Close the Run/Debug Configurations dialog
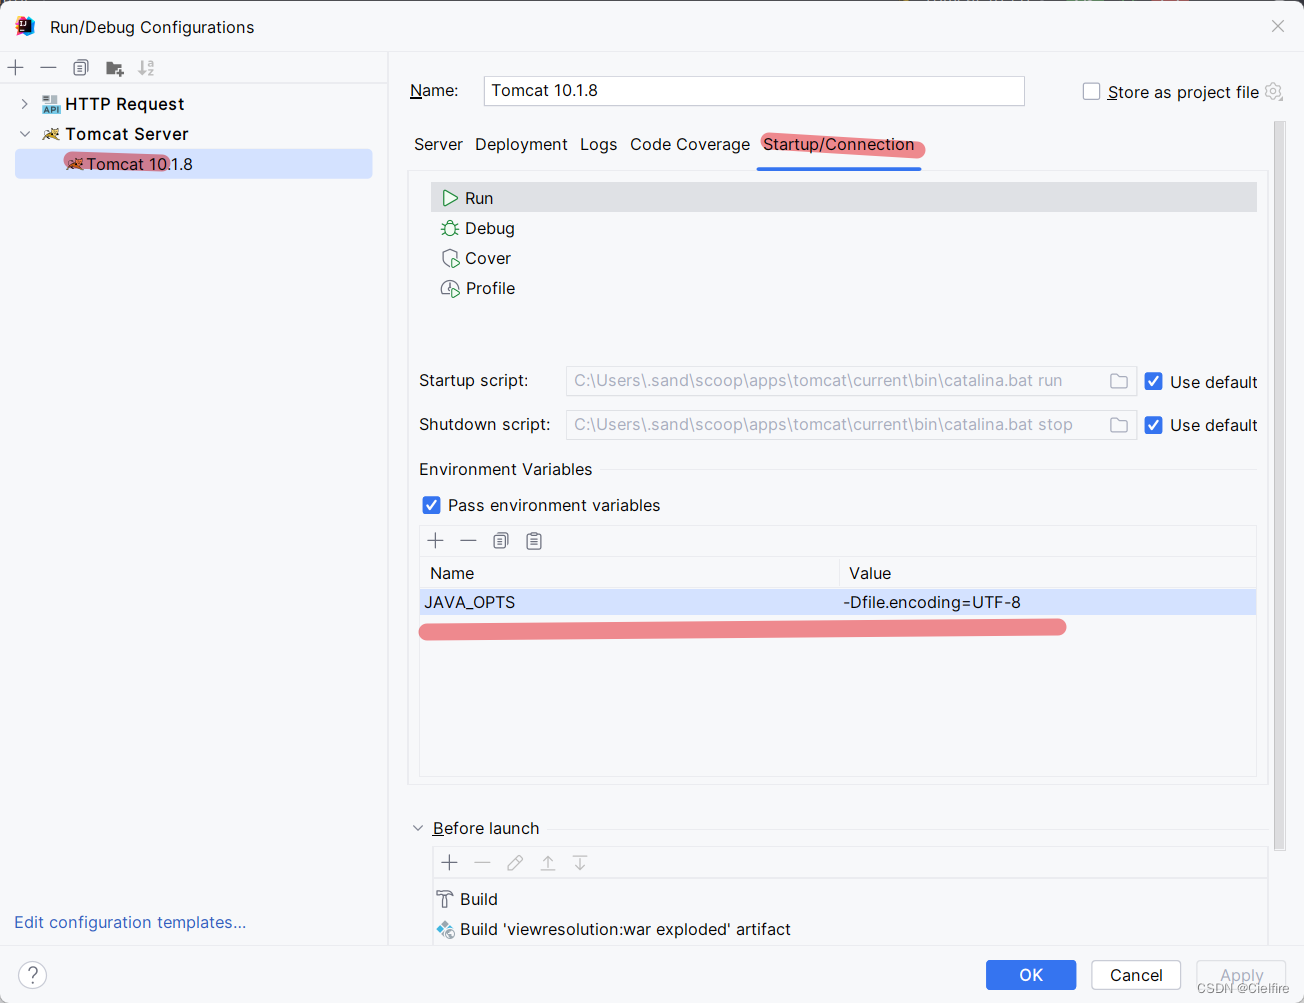Image resolution: width=1304 pixels, height=1003 pixels. click(x=1278, y=26)
